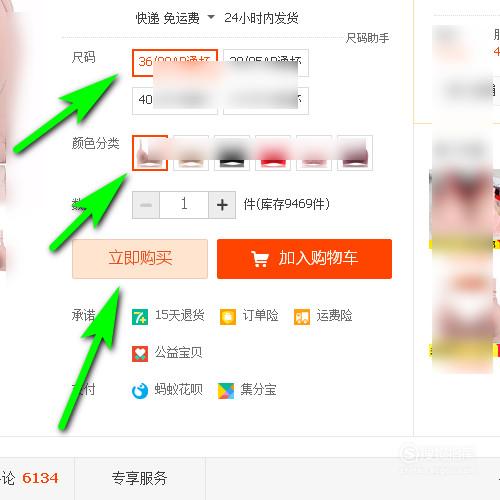Select the size option starting with 36
This screenshot has width=500, height=500.
click(175, 63)
